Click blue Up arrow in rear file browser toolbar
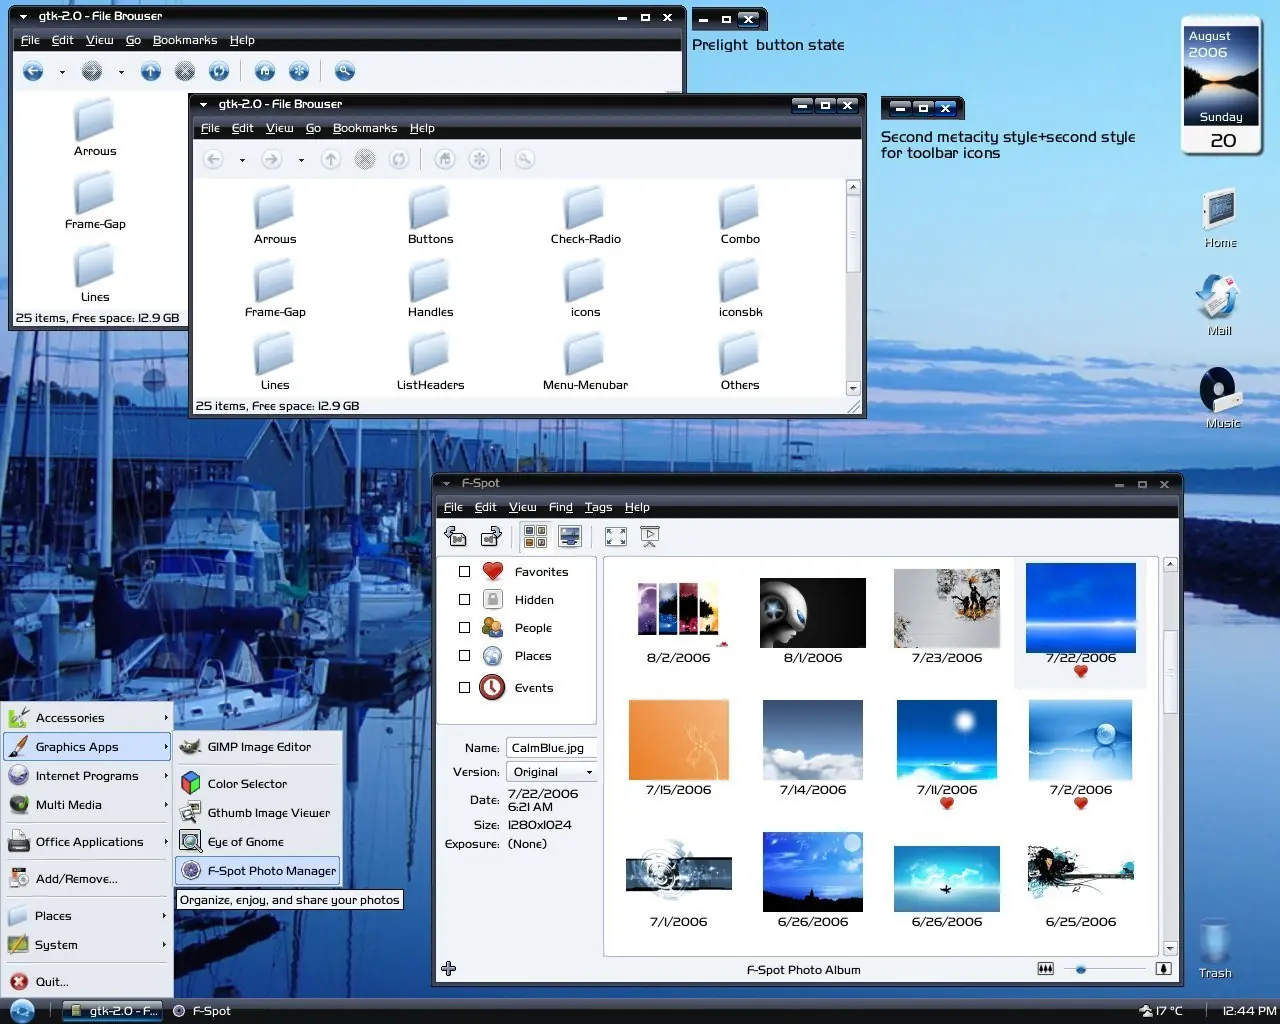This screenshot has width=1280, height=1024. click(151, 71)
